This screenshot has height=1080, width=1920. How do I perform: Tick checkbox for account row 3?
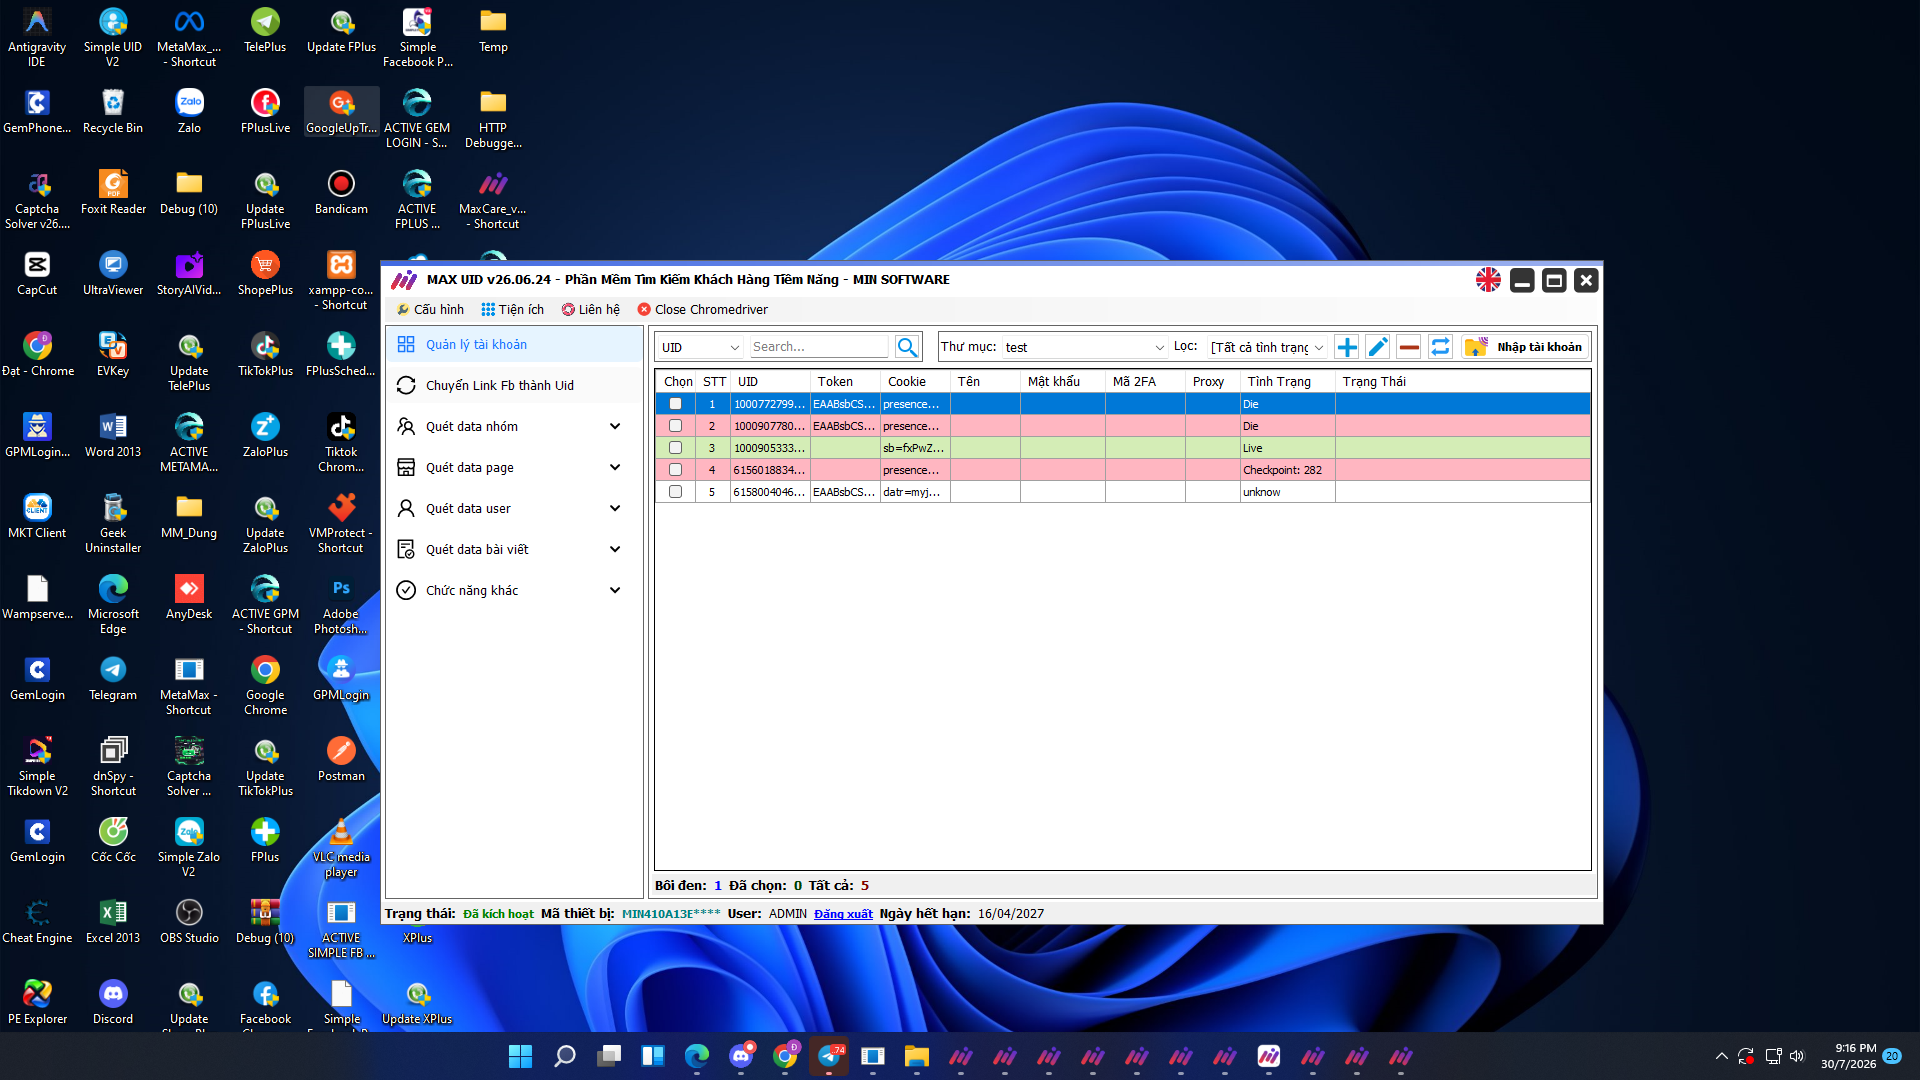(675, 448)
